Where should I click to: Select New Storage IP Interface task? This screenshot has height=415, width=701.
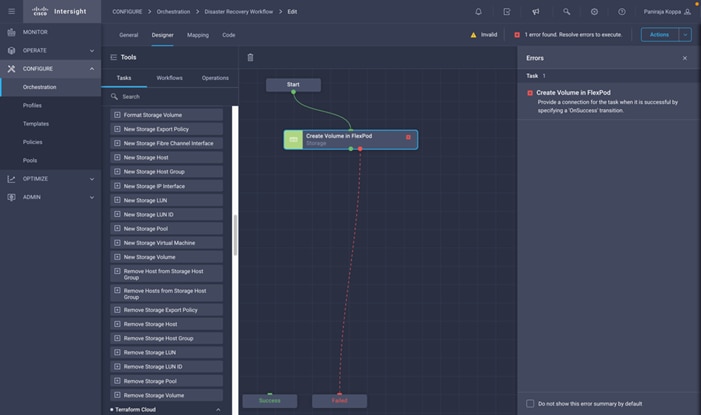tap(166, 186)
